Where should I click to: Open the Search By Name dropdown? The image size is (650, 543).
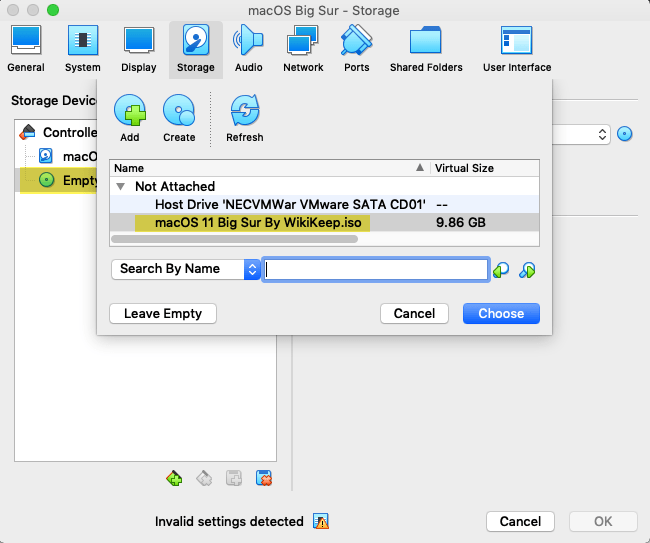click(x=185, y=269)
